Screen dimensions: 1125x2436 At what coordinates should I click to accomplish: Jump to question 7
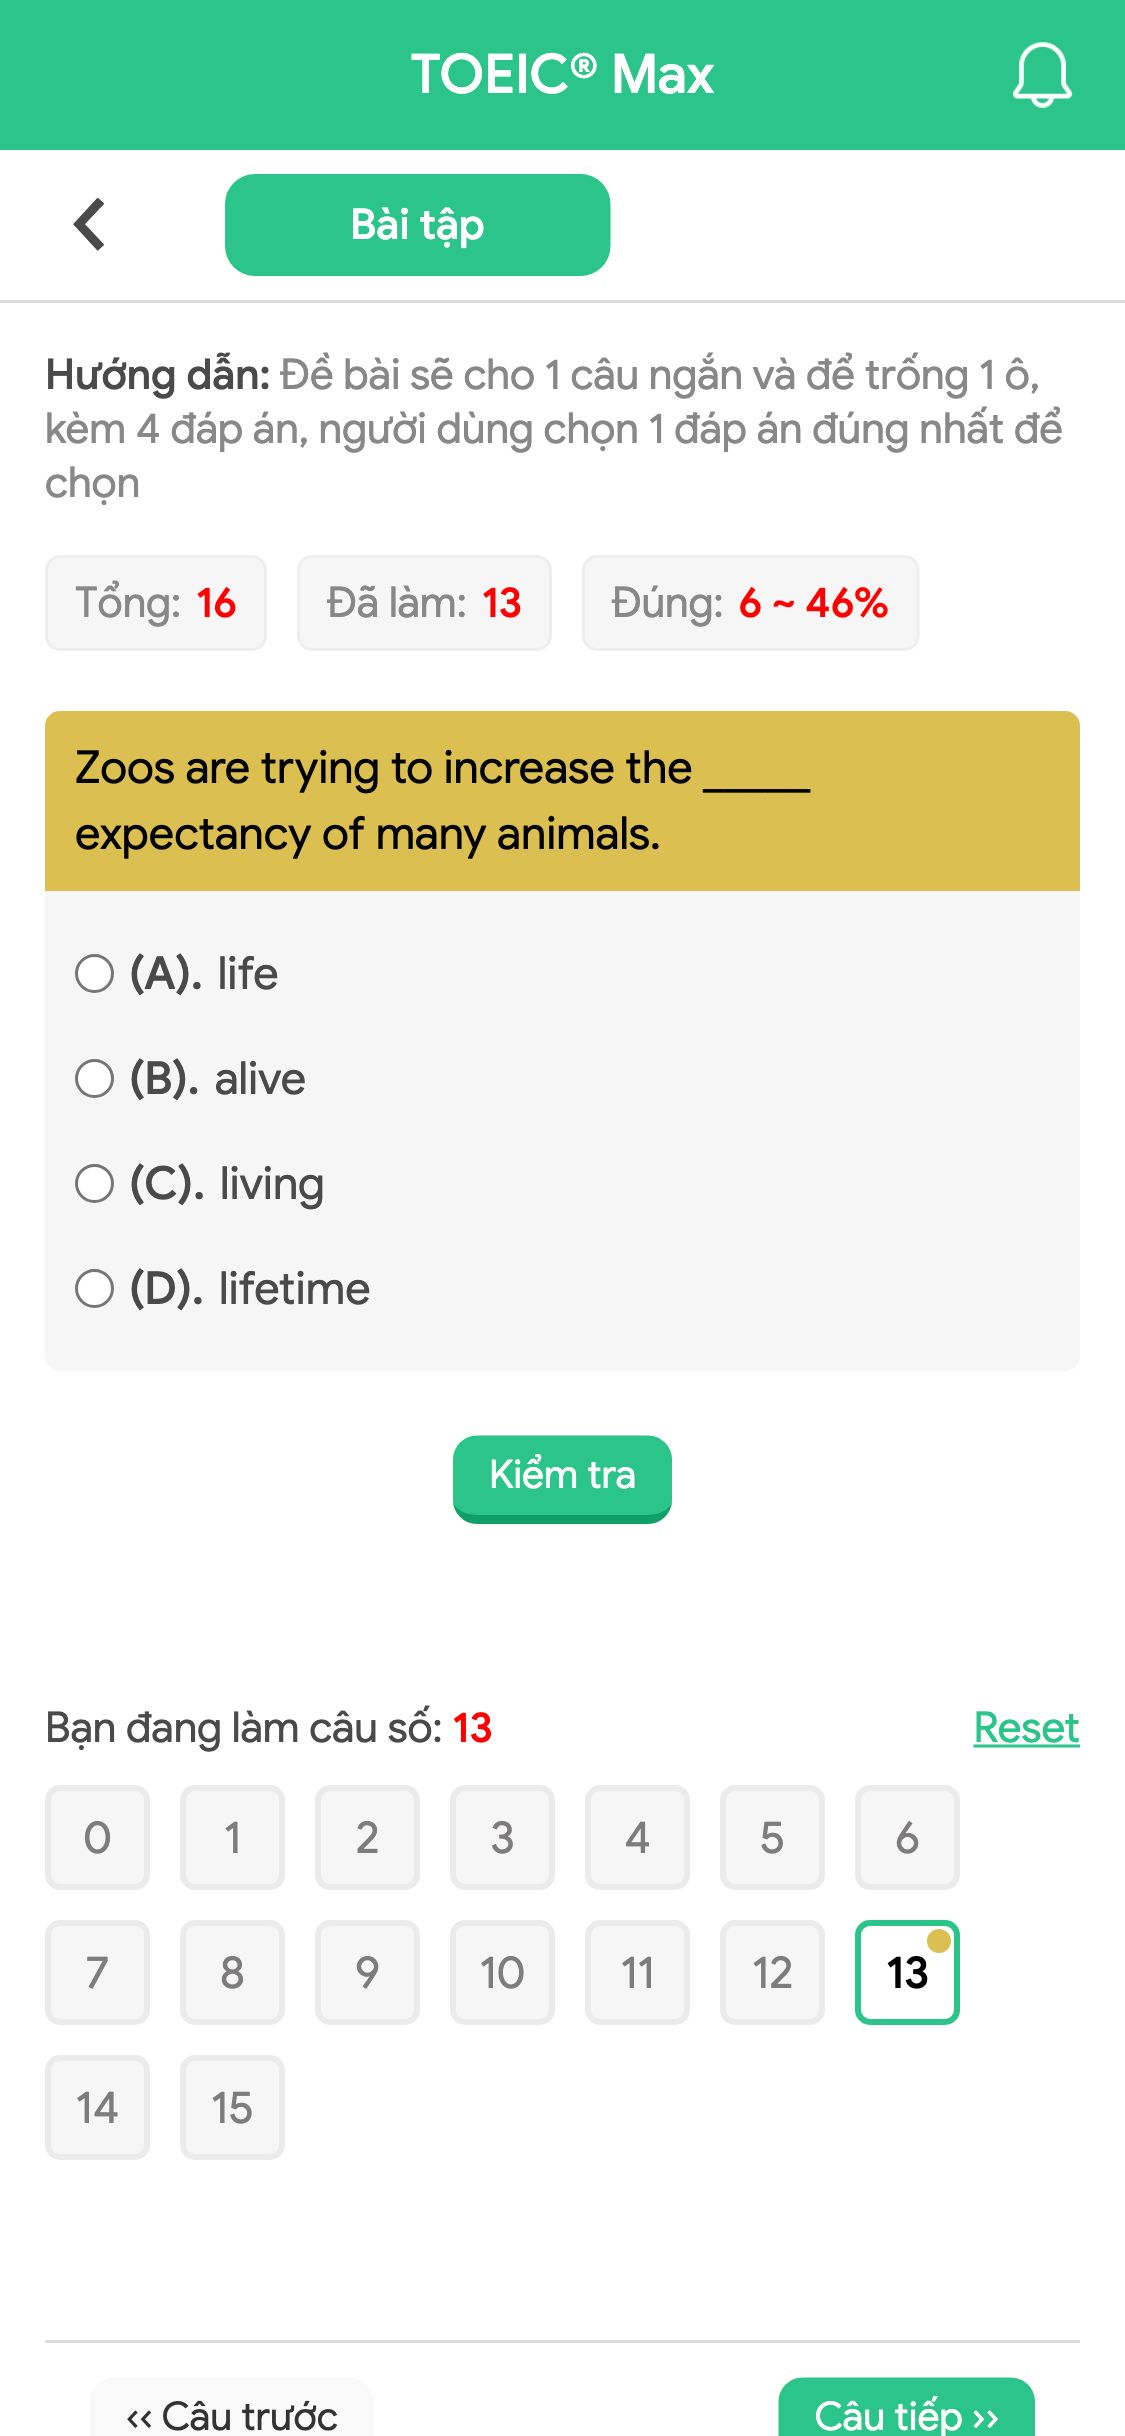(96, 1971)
